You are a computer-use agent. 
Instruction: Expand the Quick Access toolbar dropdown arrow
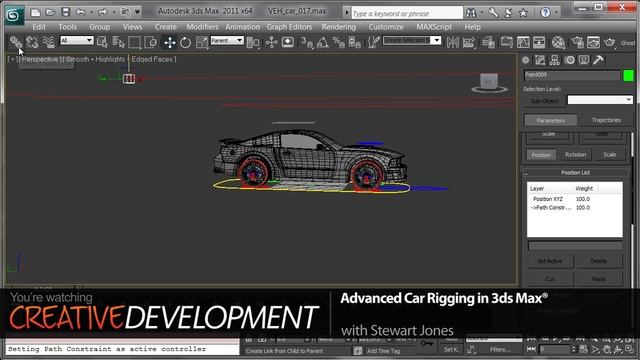(138, 12)
